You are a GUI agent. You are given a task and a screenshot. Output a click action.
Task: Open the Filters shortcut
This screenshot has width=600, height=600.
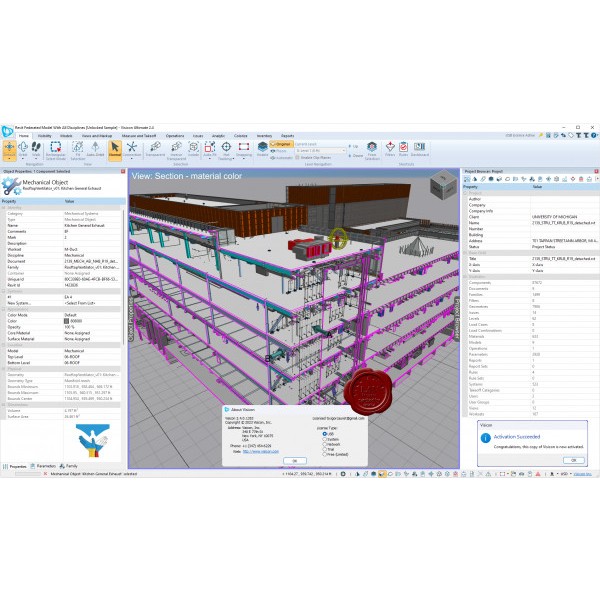(x=390, y=149)
